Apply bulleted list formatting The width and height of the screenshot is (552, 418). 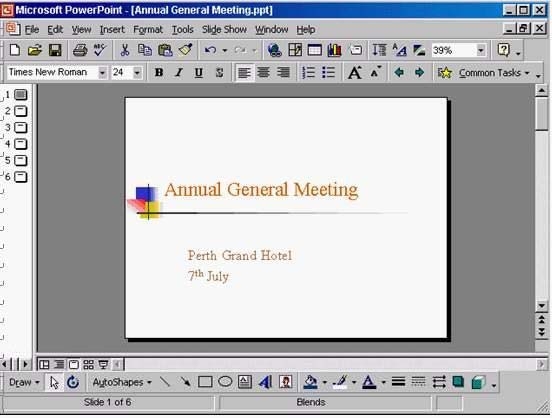click(x=328, y=73)
